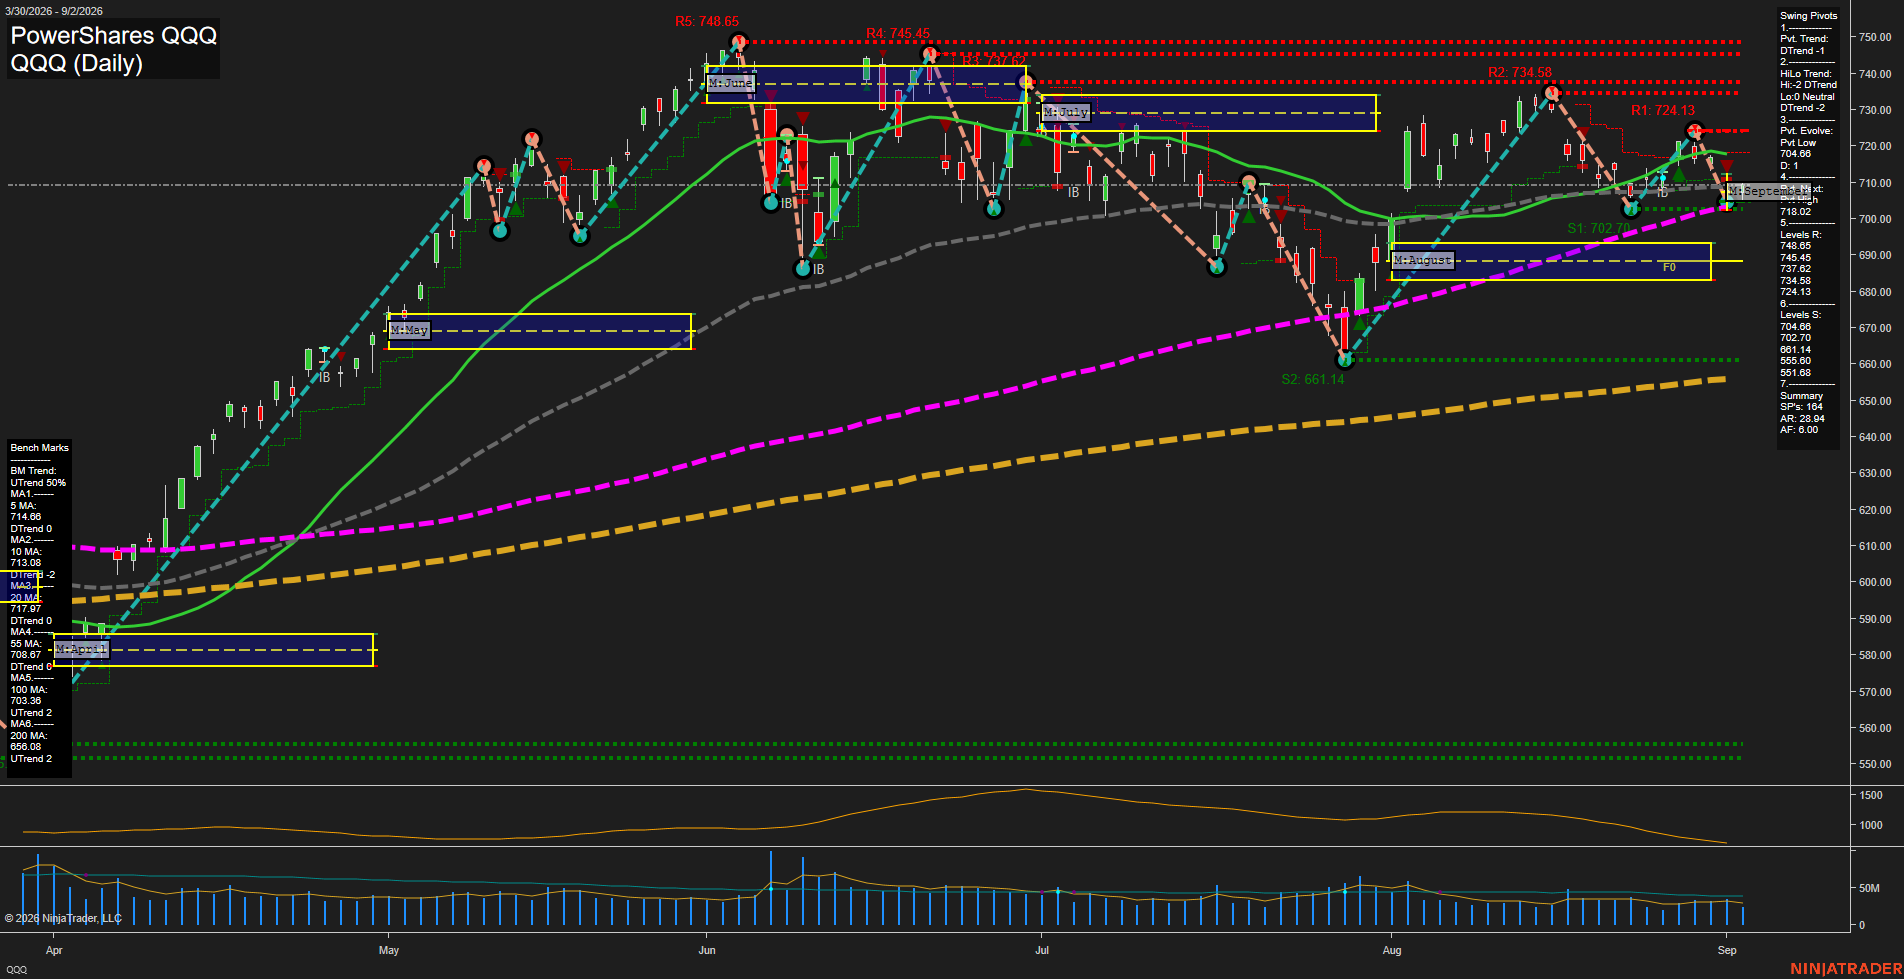Select the R4: 745.45 resistance label

[x=898, y=33]
